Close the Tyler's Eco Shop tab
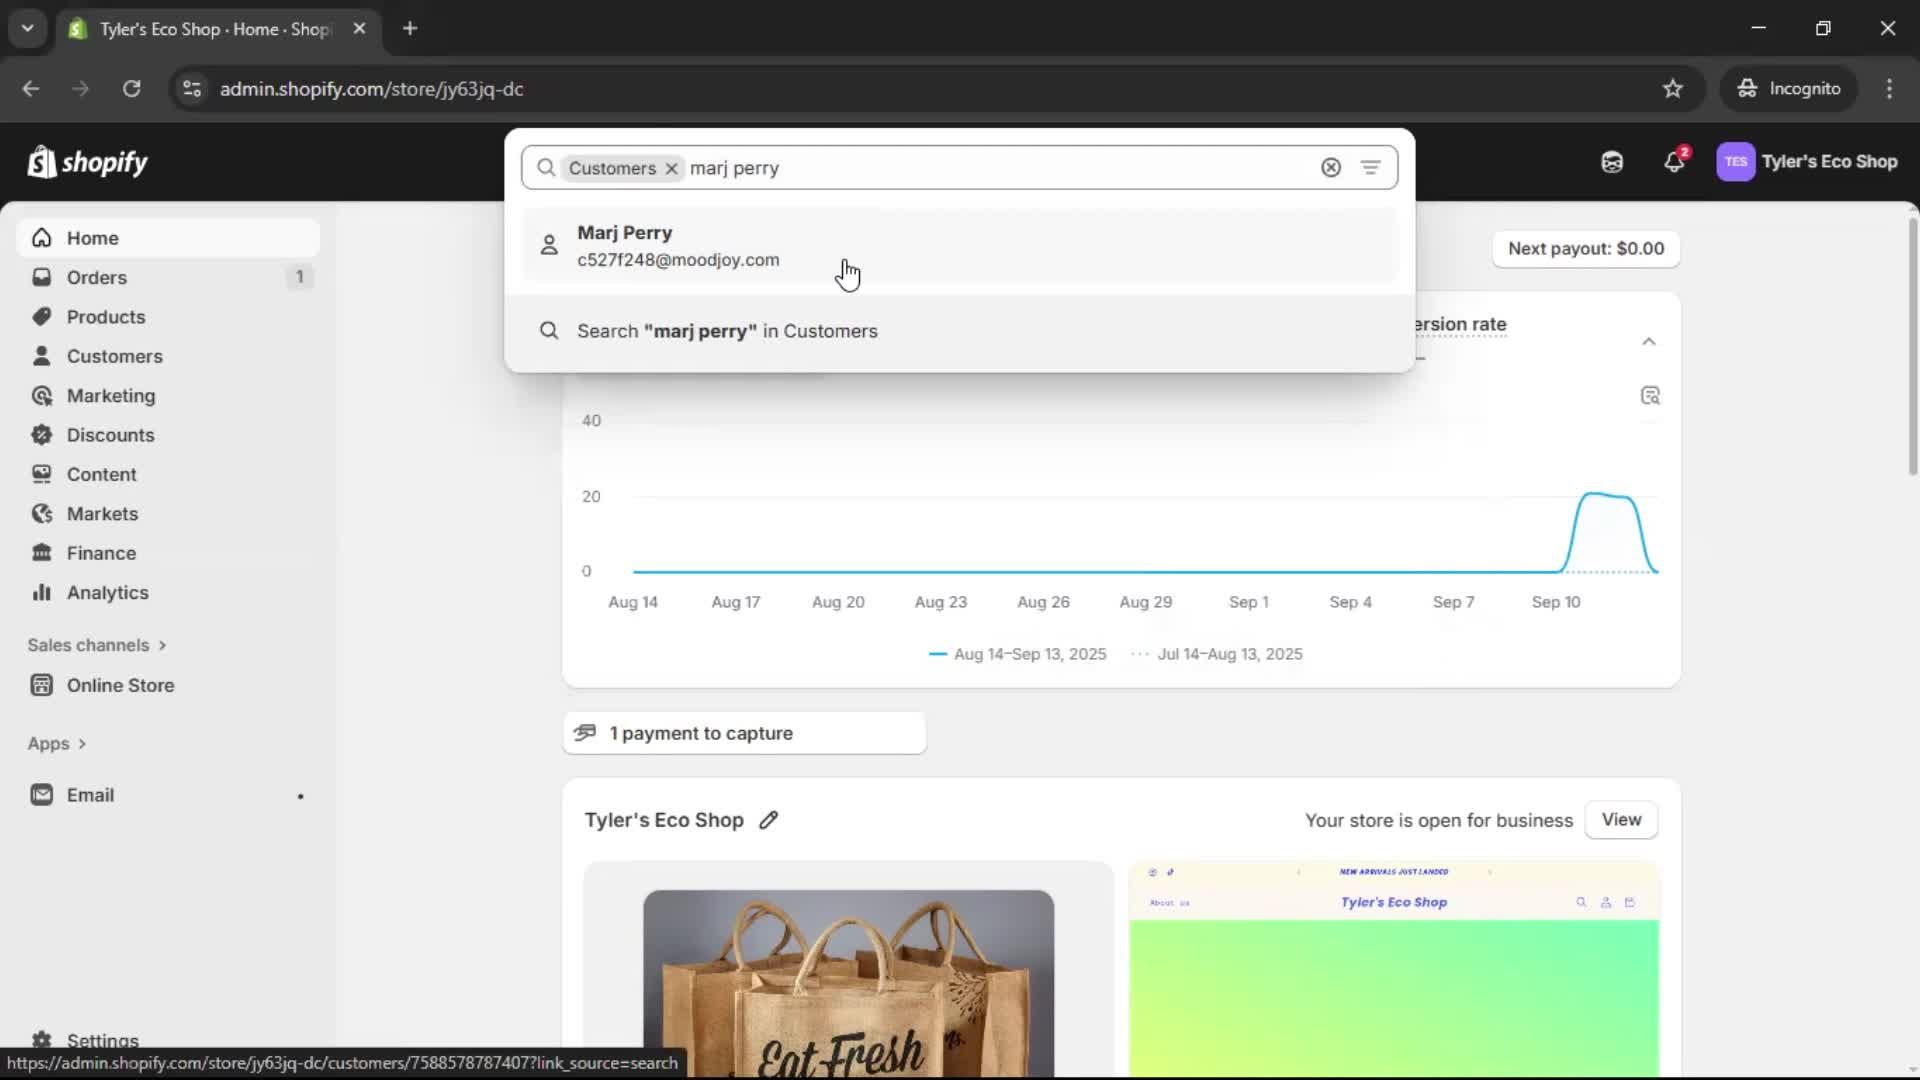Image resolution: width=1920 pixels, height=1080 pixels. (x=359, y=29)
